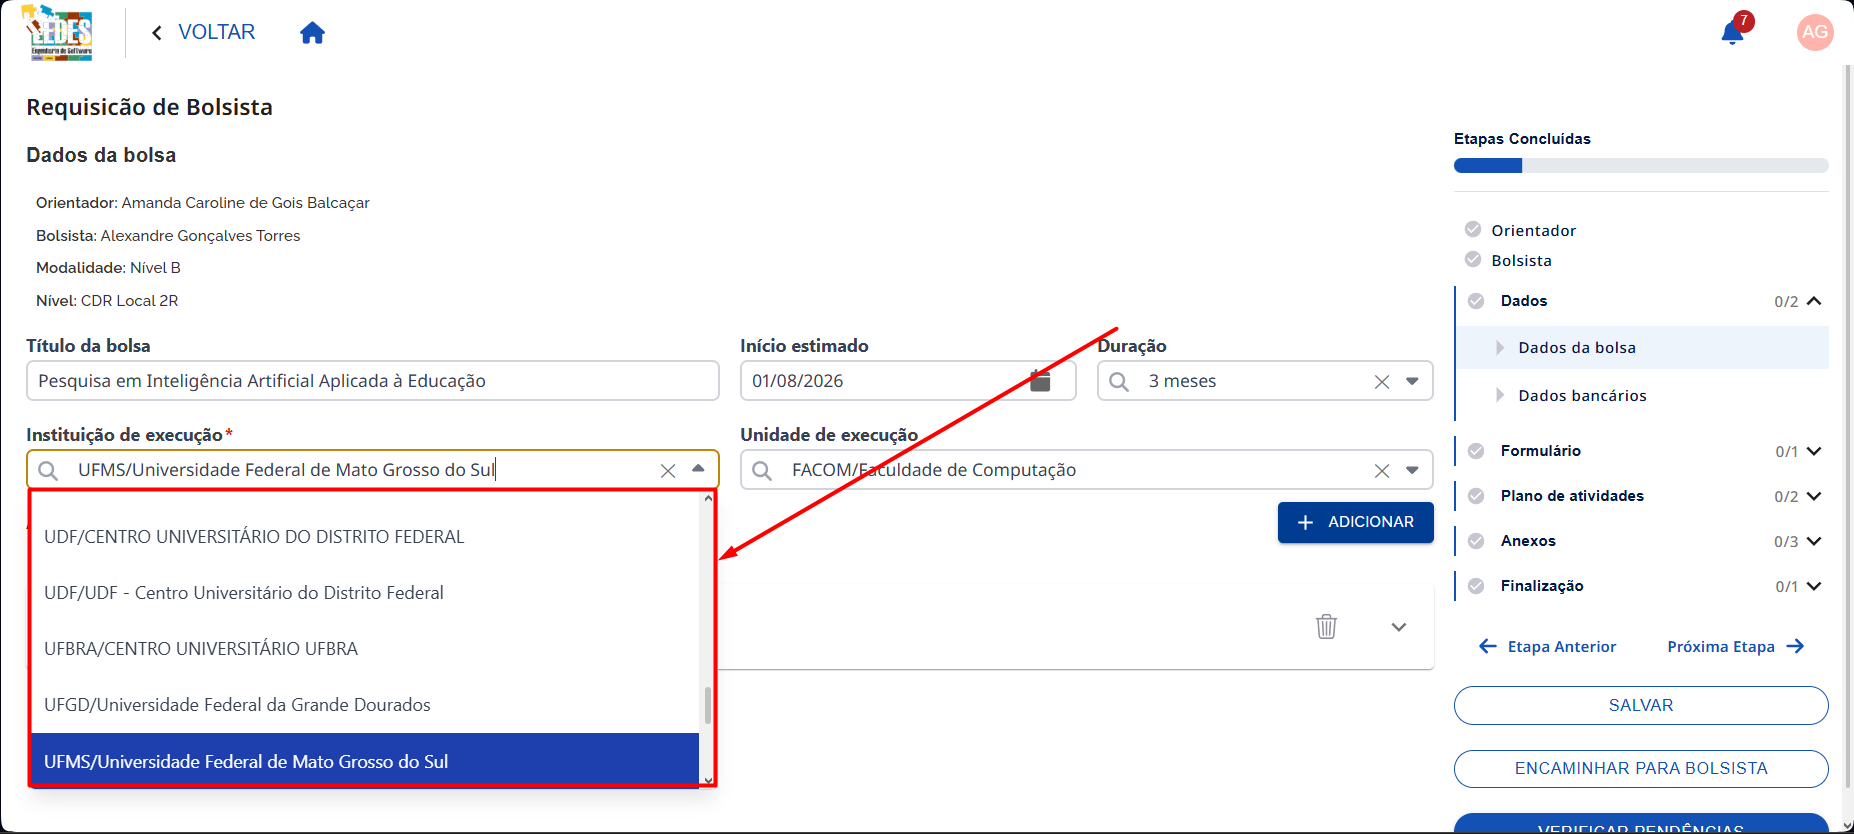Open the Dados da bolsa sub-step
Screen dimensions: 1854x834
(1642, 348)
